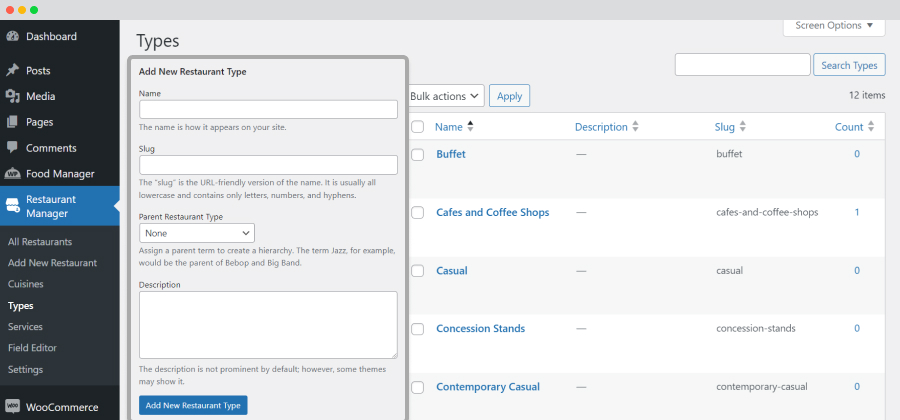Open the Contemporary Casual link

488,387
